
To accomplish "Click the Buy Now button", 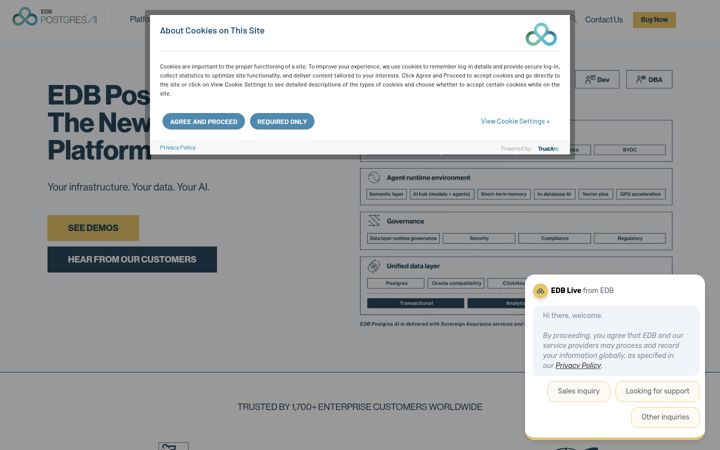I will 654,20.
